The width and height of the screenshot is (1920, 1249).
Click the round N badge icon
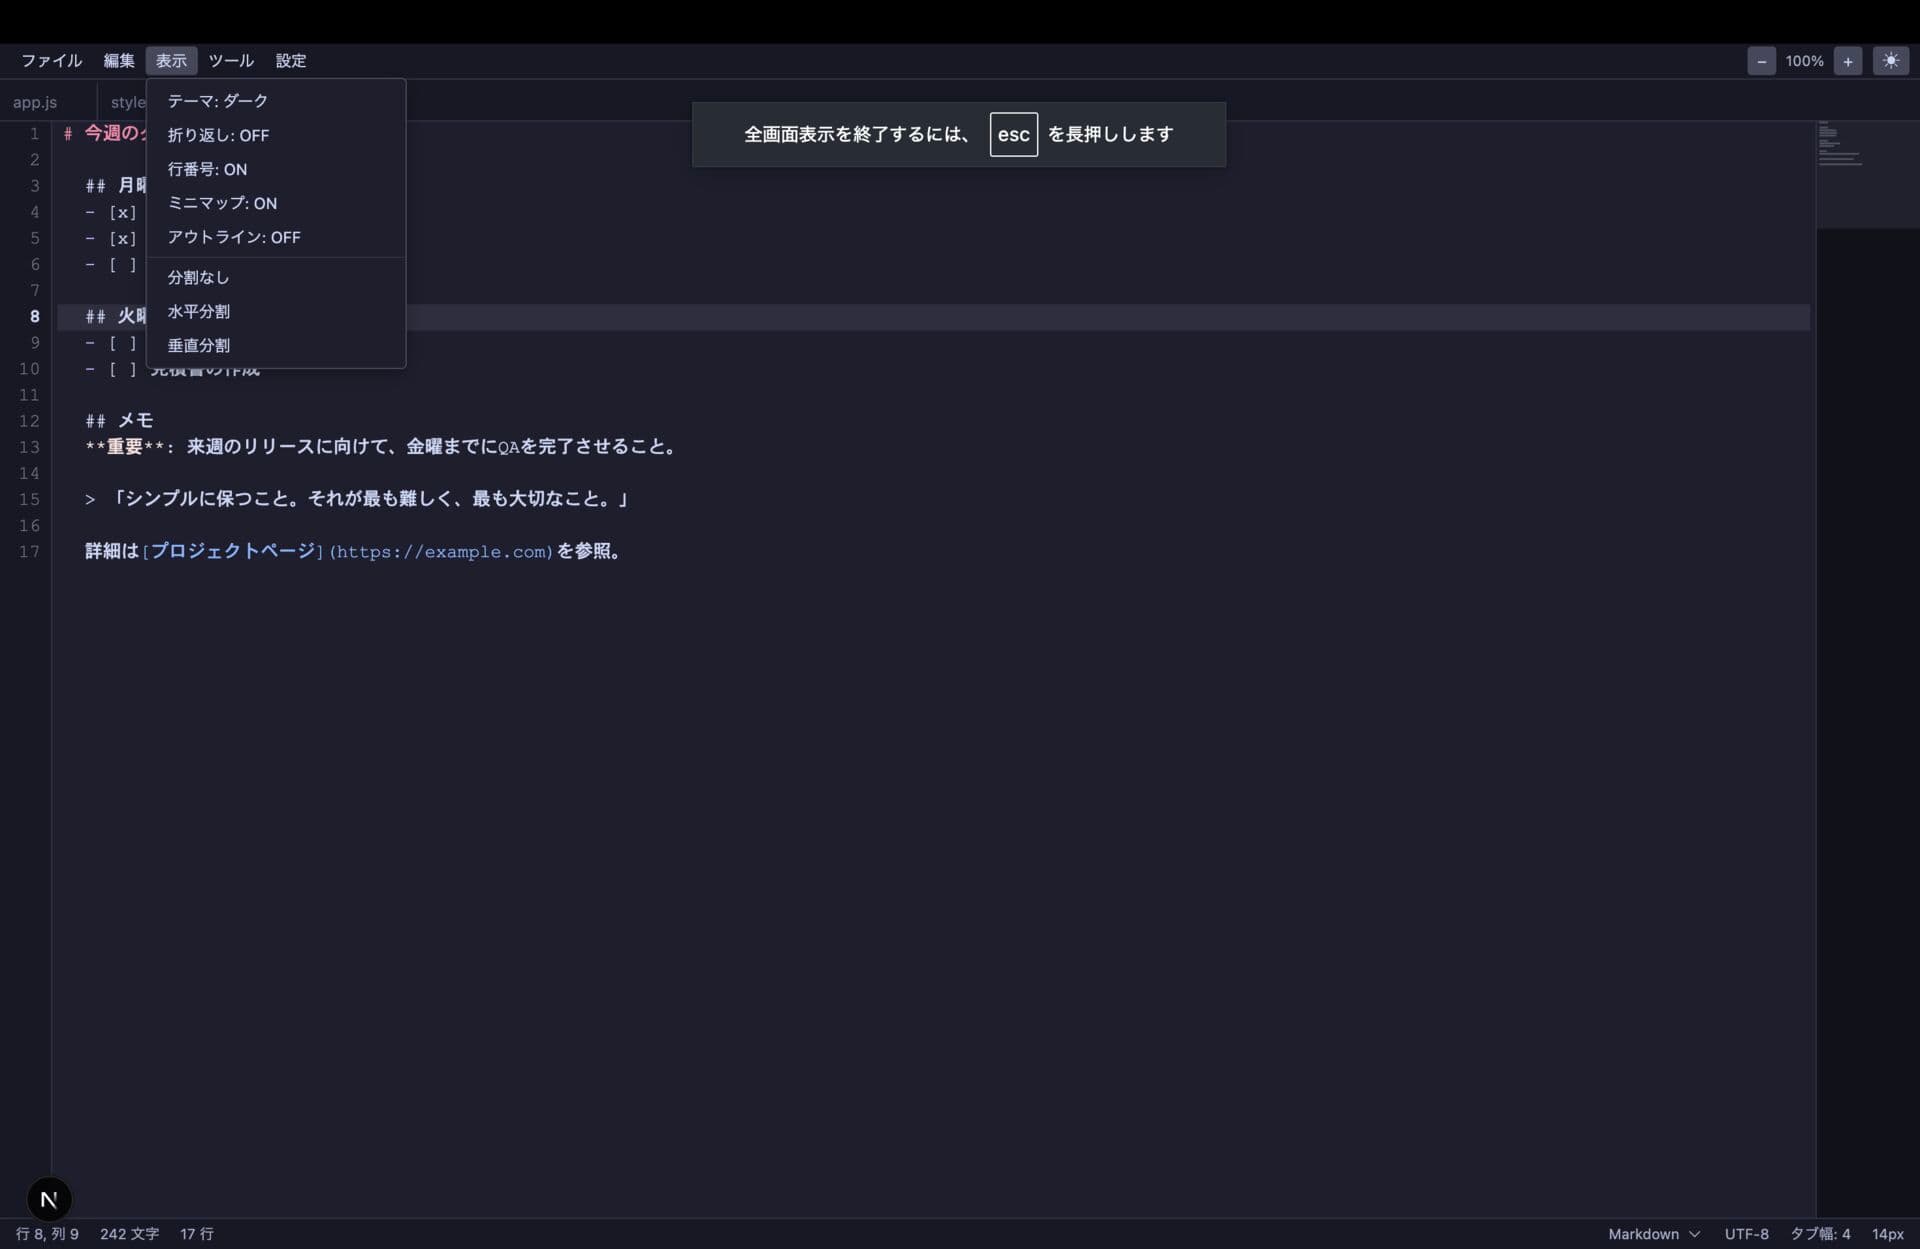49,1198
